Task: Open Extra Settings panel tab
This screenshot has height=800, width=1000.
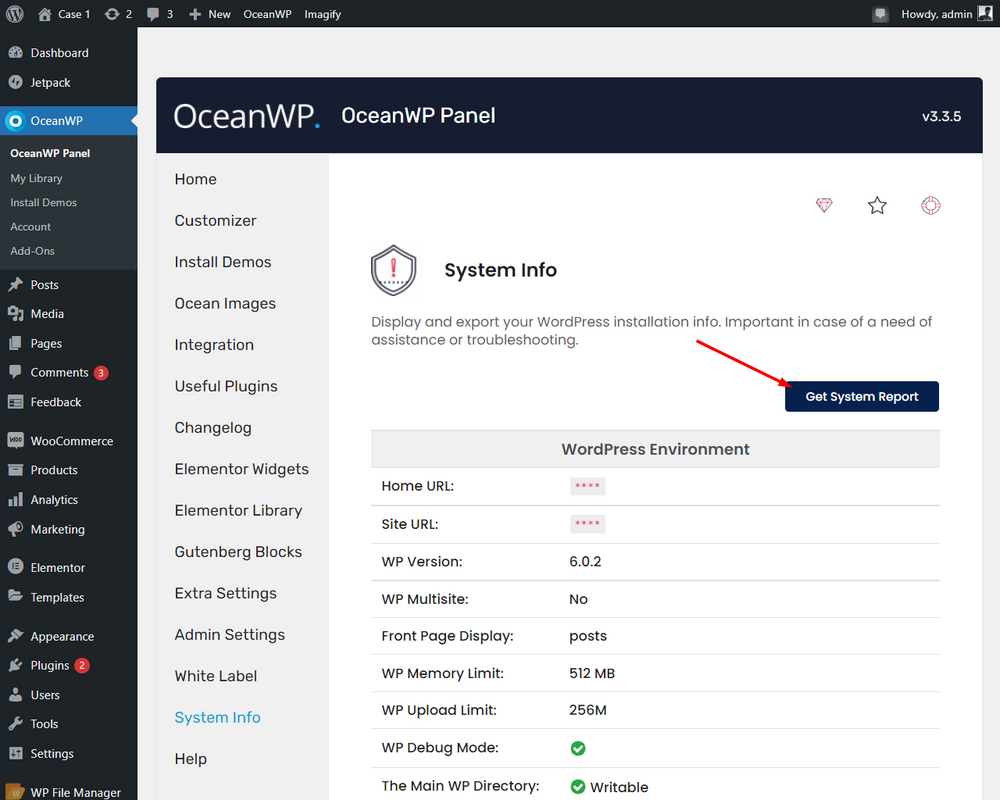Action: click(x=226, y=593)
